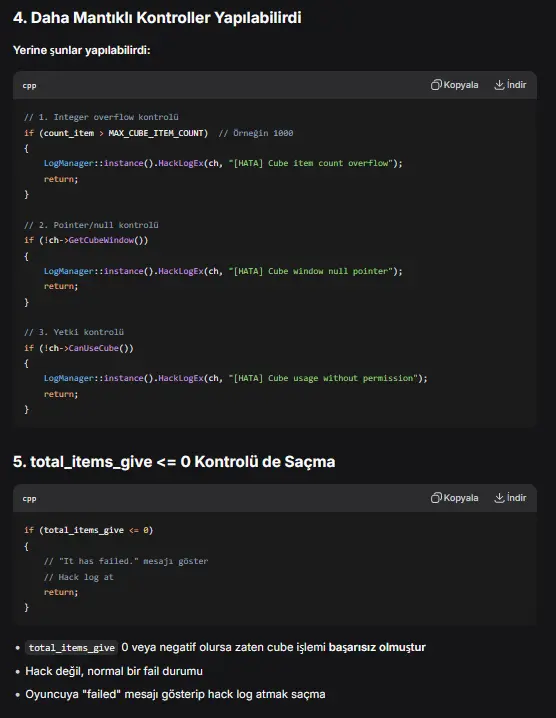Copy the first cpp code block with Kopyala
556x718 pixels.
click(x=454, y=85)
